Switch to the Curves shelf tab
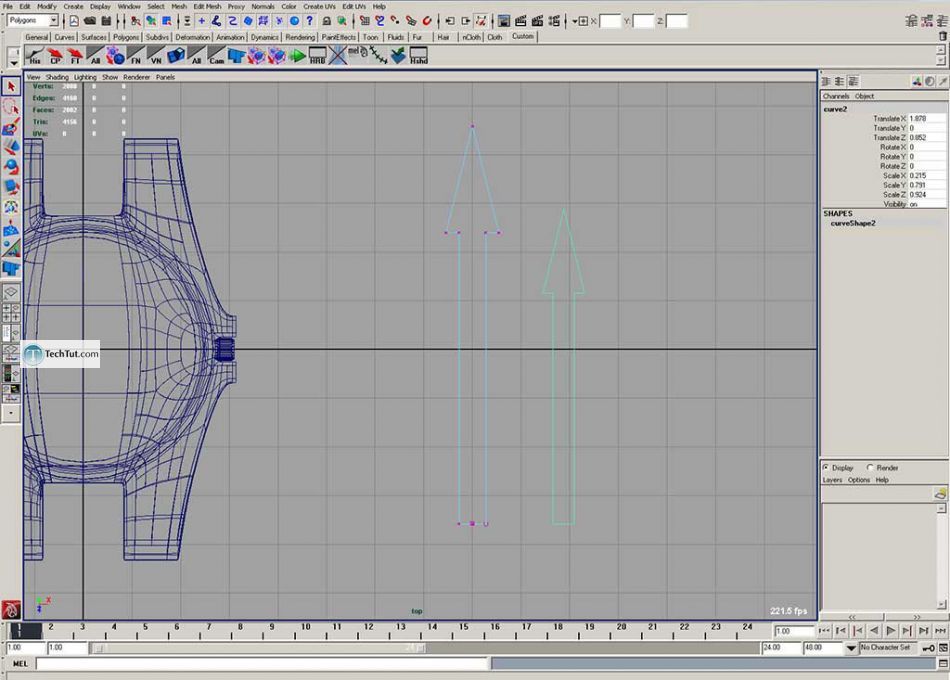The image size is (950, 680). pyautogui.click(x=64, y=37)
